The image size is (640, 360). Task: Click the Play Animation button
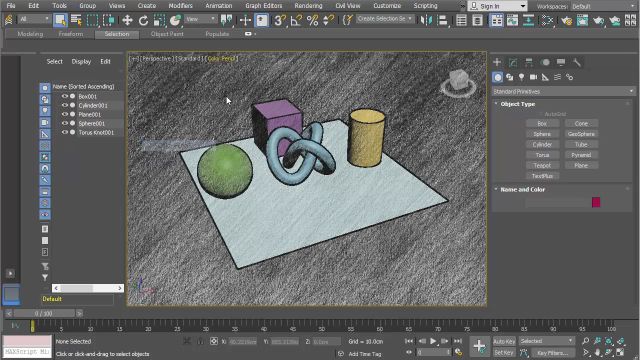pos(433,341)
